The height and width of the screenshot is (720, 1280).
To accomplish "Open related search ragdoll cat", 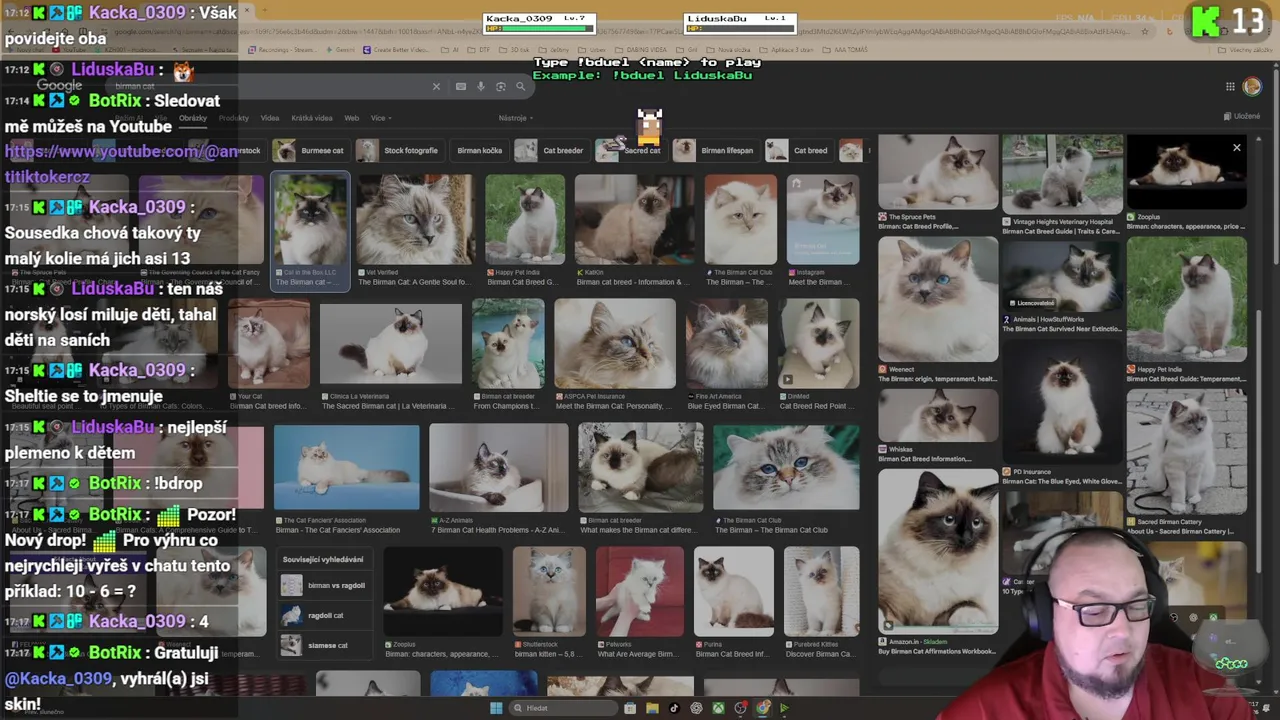I will (323, 615).
